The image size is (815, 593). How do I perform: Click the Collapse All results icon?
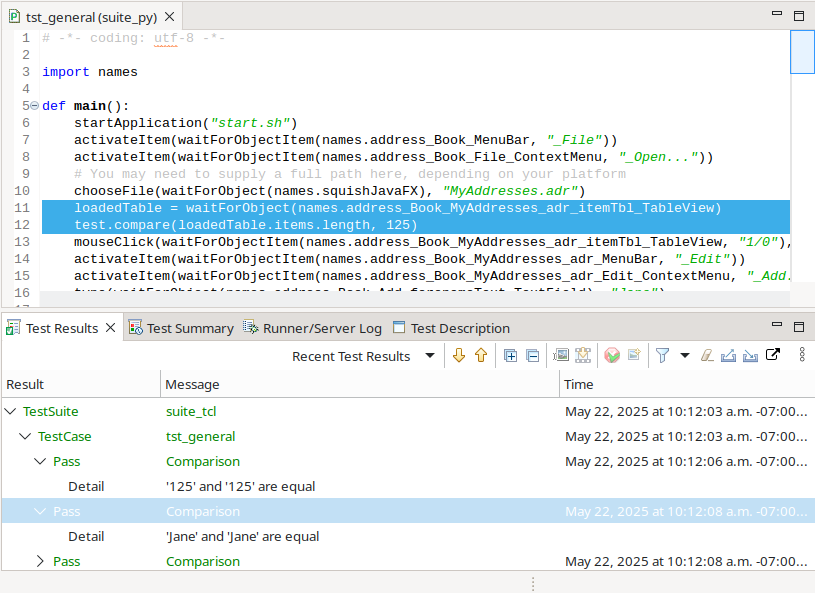532,355
